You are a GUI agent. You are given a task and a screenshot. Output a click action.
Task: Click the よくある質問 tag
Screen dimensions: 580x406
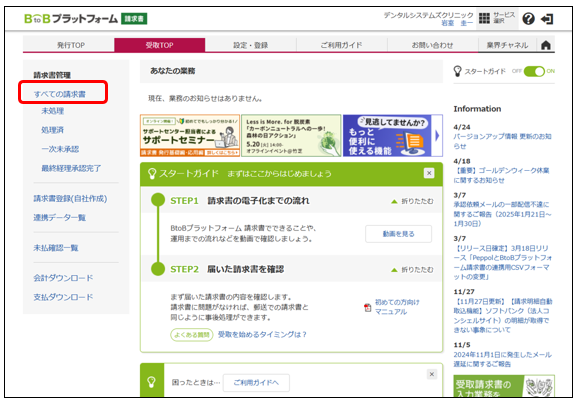(192, 335)
